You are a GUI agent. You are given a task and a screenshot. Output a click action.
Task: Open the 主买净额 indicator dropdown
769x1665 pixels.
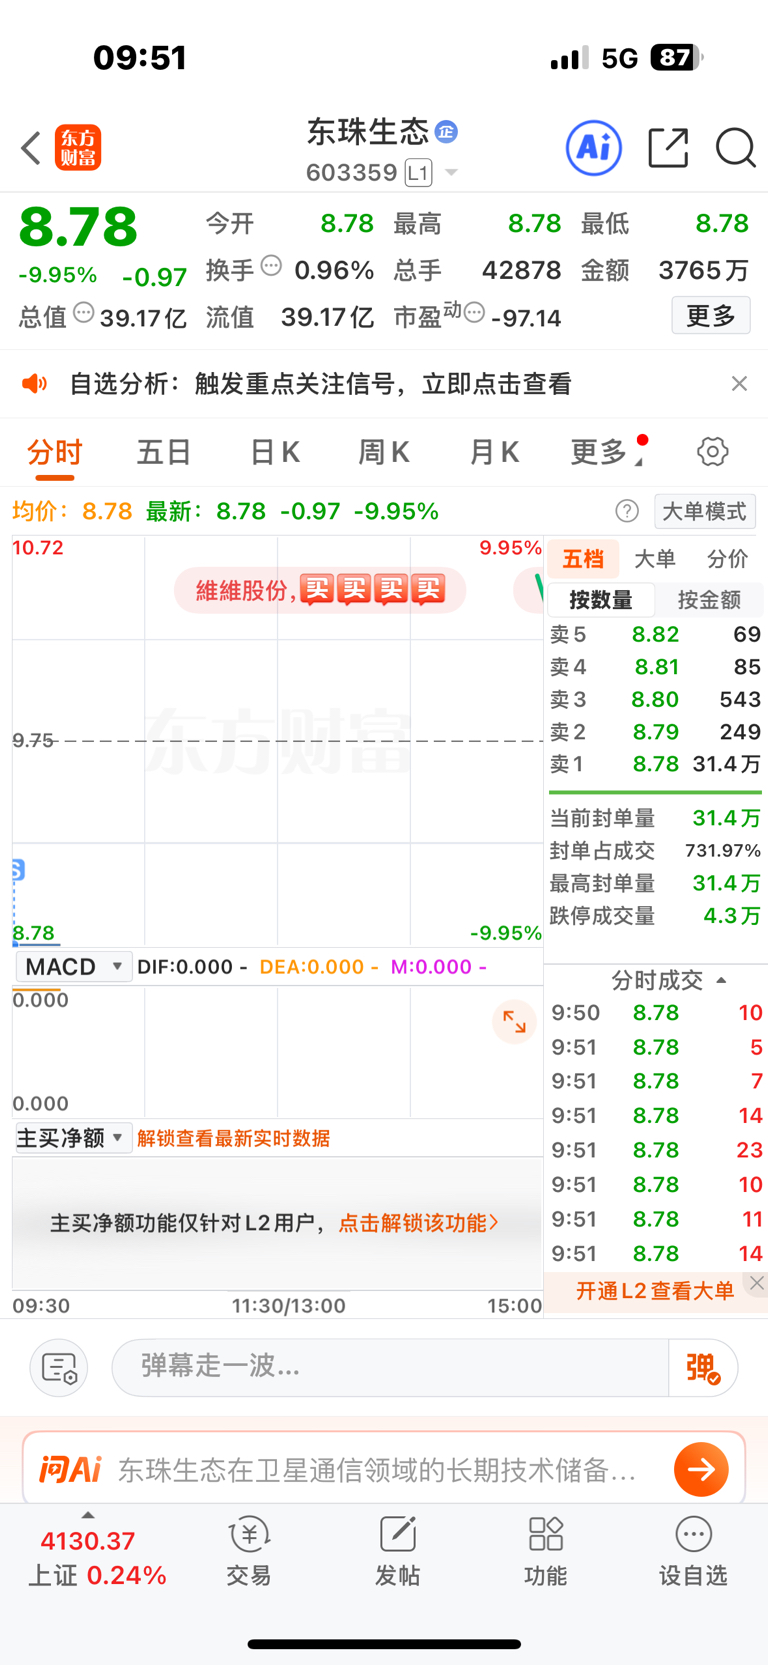click(74, 1138)
